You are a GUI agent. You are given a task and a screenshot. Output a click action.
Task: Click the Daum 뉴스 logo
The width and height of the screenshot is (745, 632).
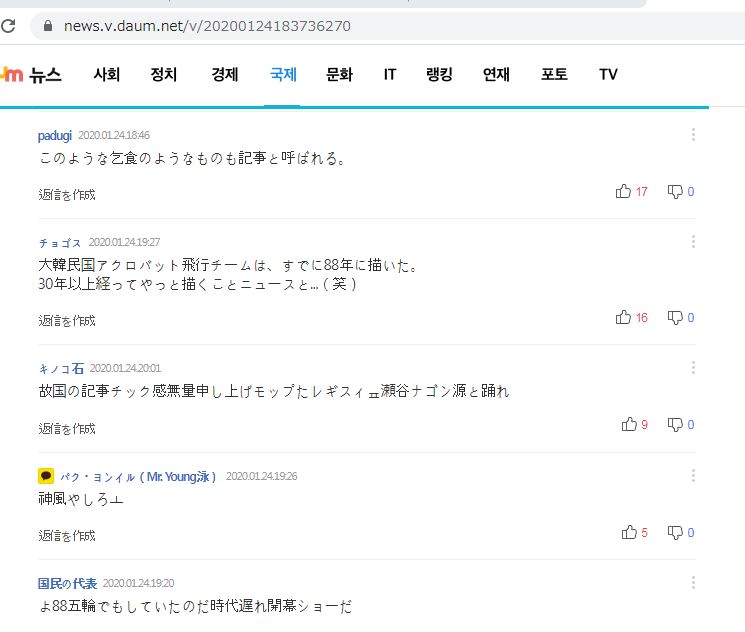(32, 75)
